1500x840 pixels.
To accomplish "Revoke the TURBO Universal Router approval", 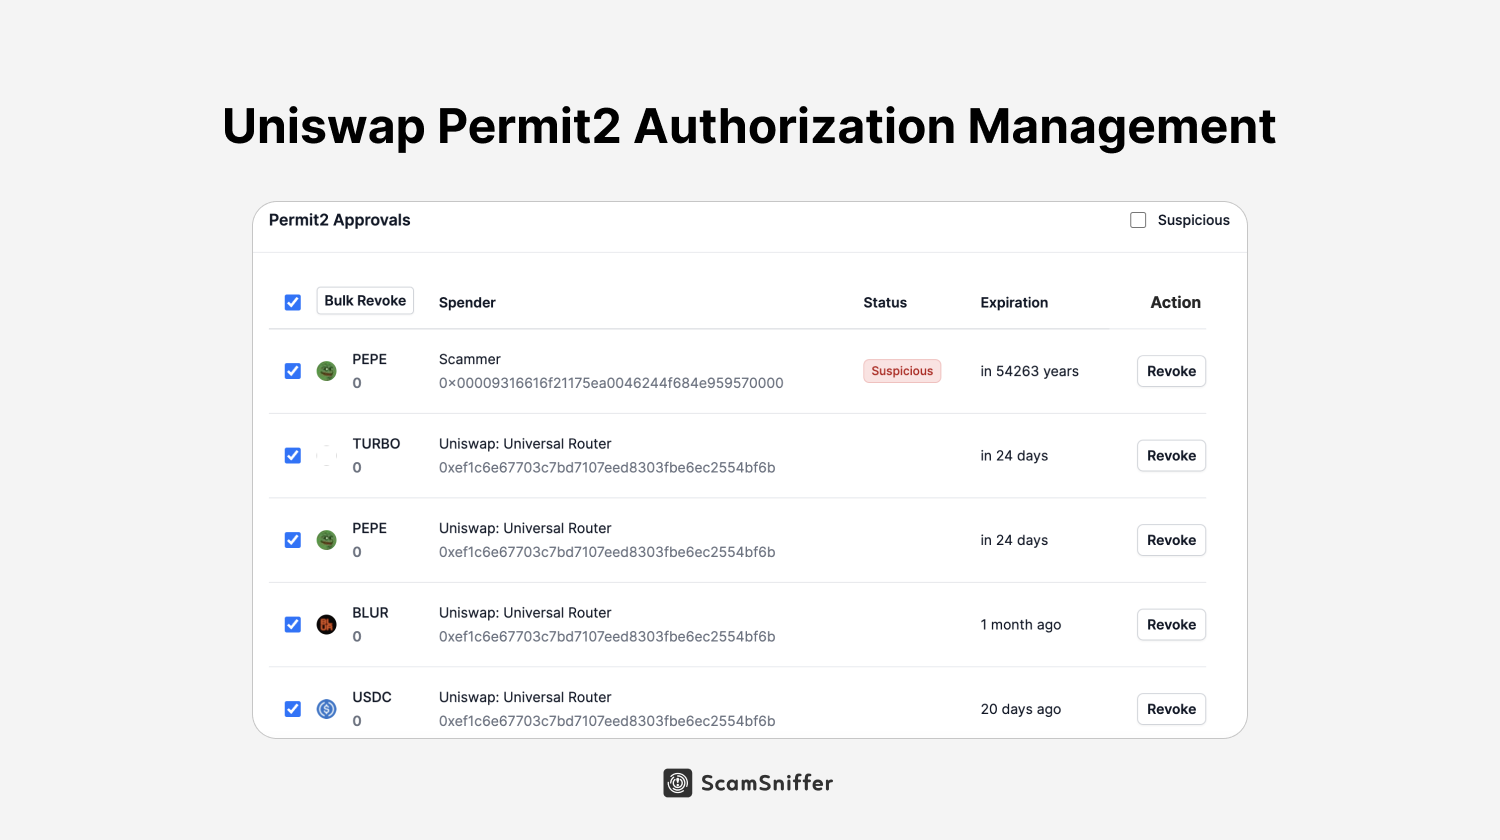I will [x=1171, y=455].
